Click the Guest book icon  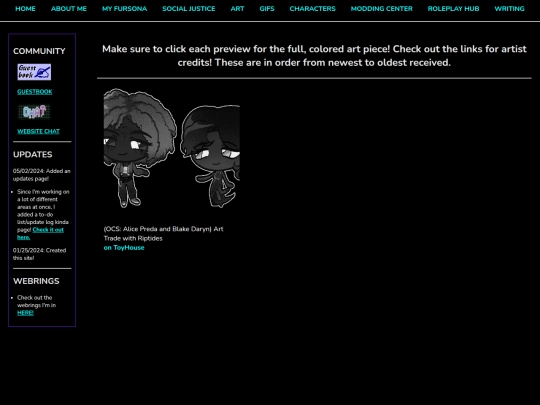pyautogui.click(x=34, y=72)
